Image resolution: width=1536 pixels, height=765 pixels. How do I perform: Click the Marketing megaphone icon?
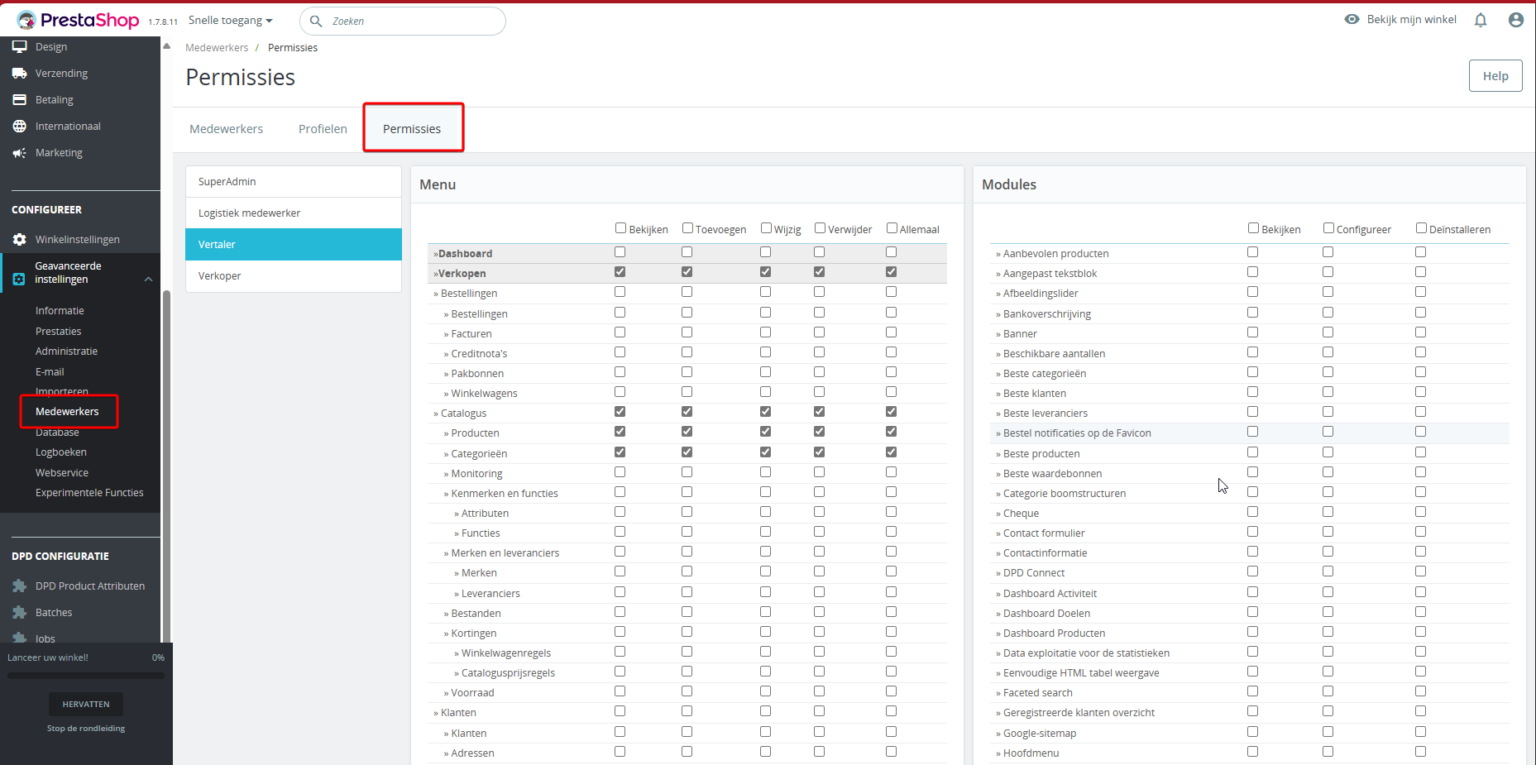click(18, 152)
